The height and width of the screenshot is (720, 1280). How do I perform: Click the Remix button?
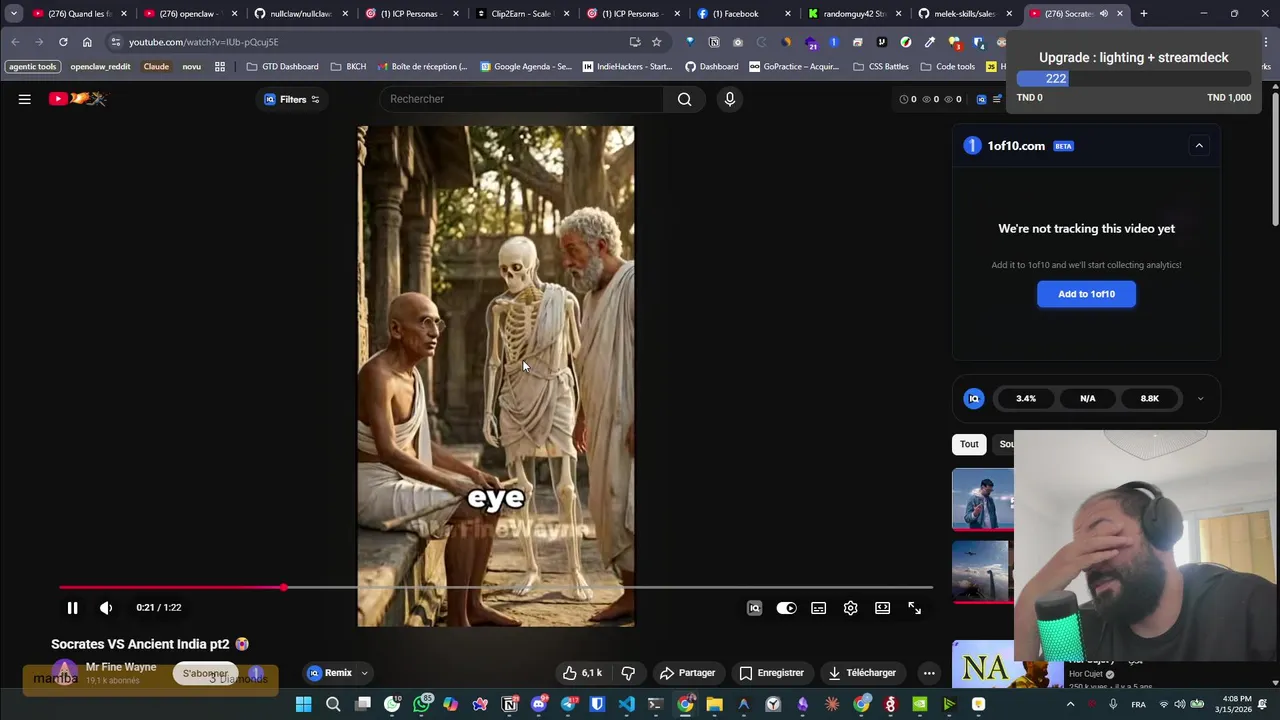tap(330, 673)
